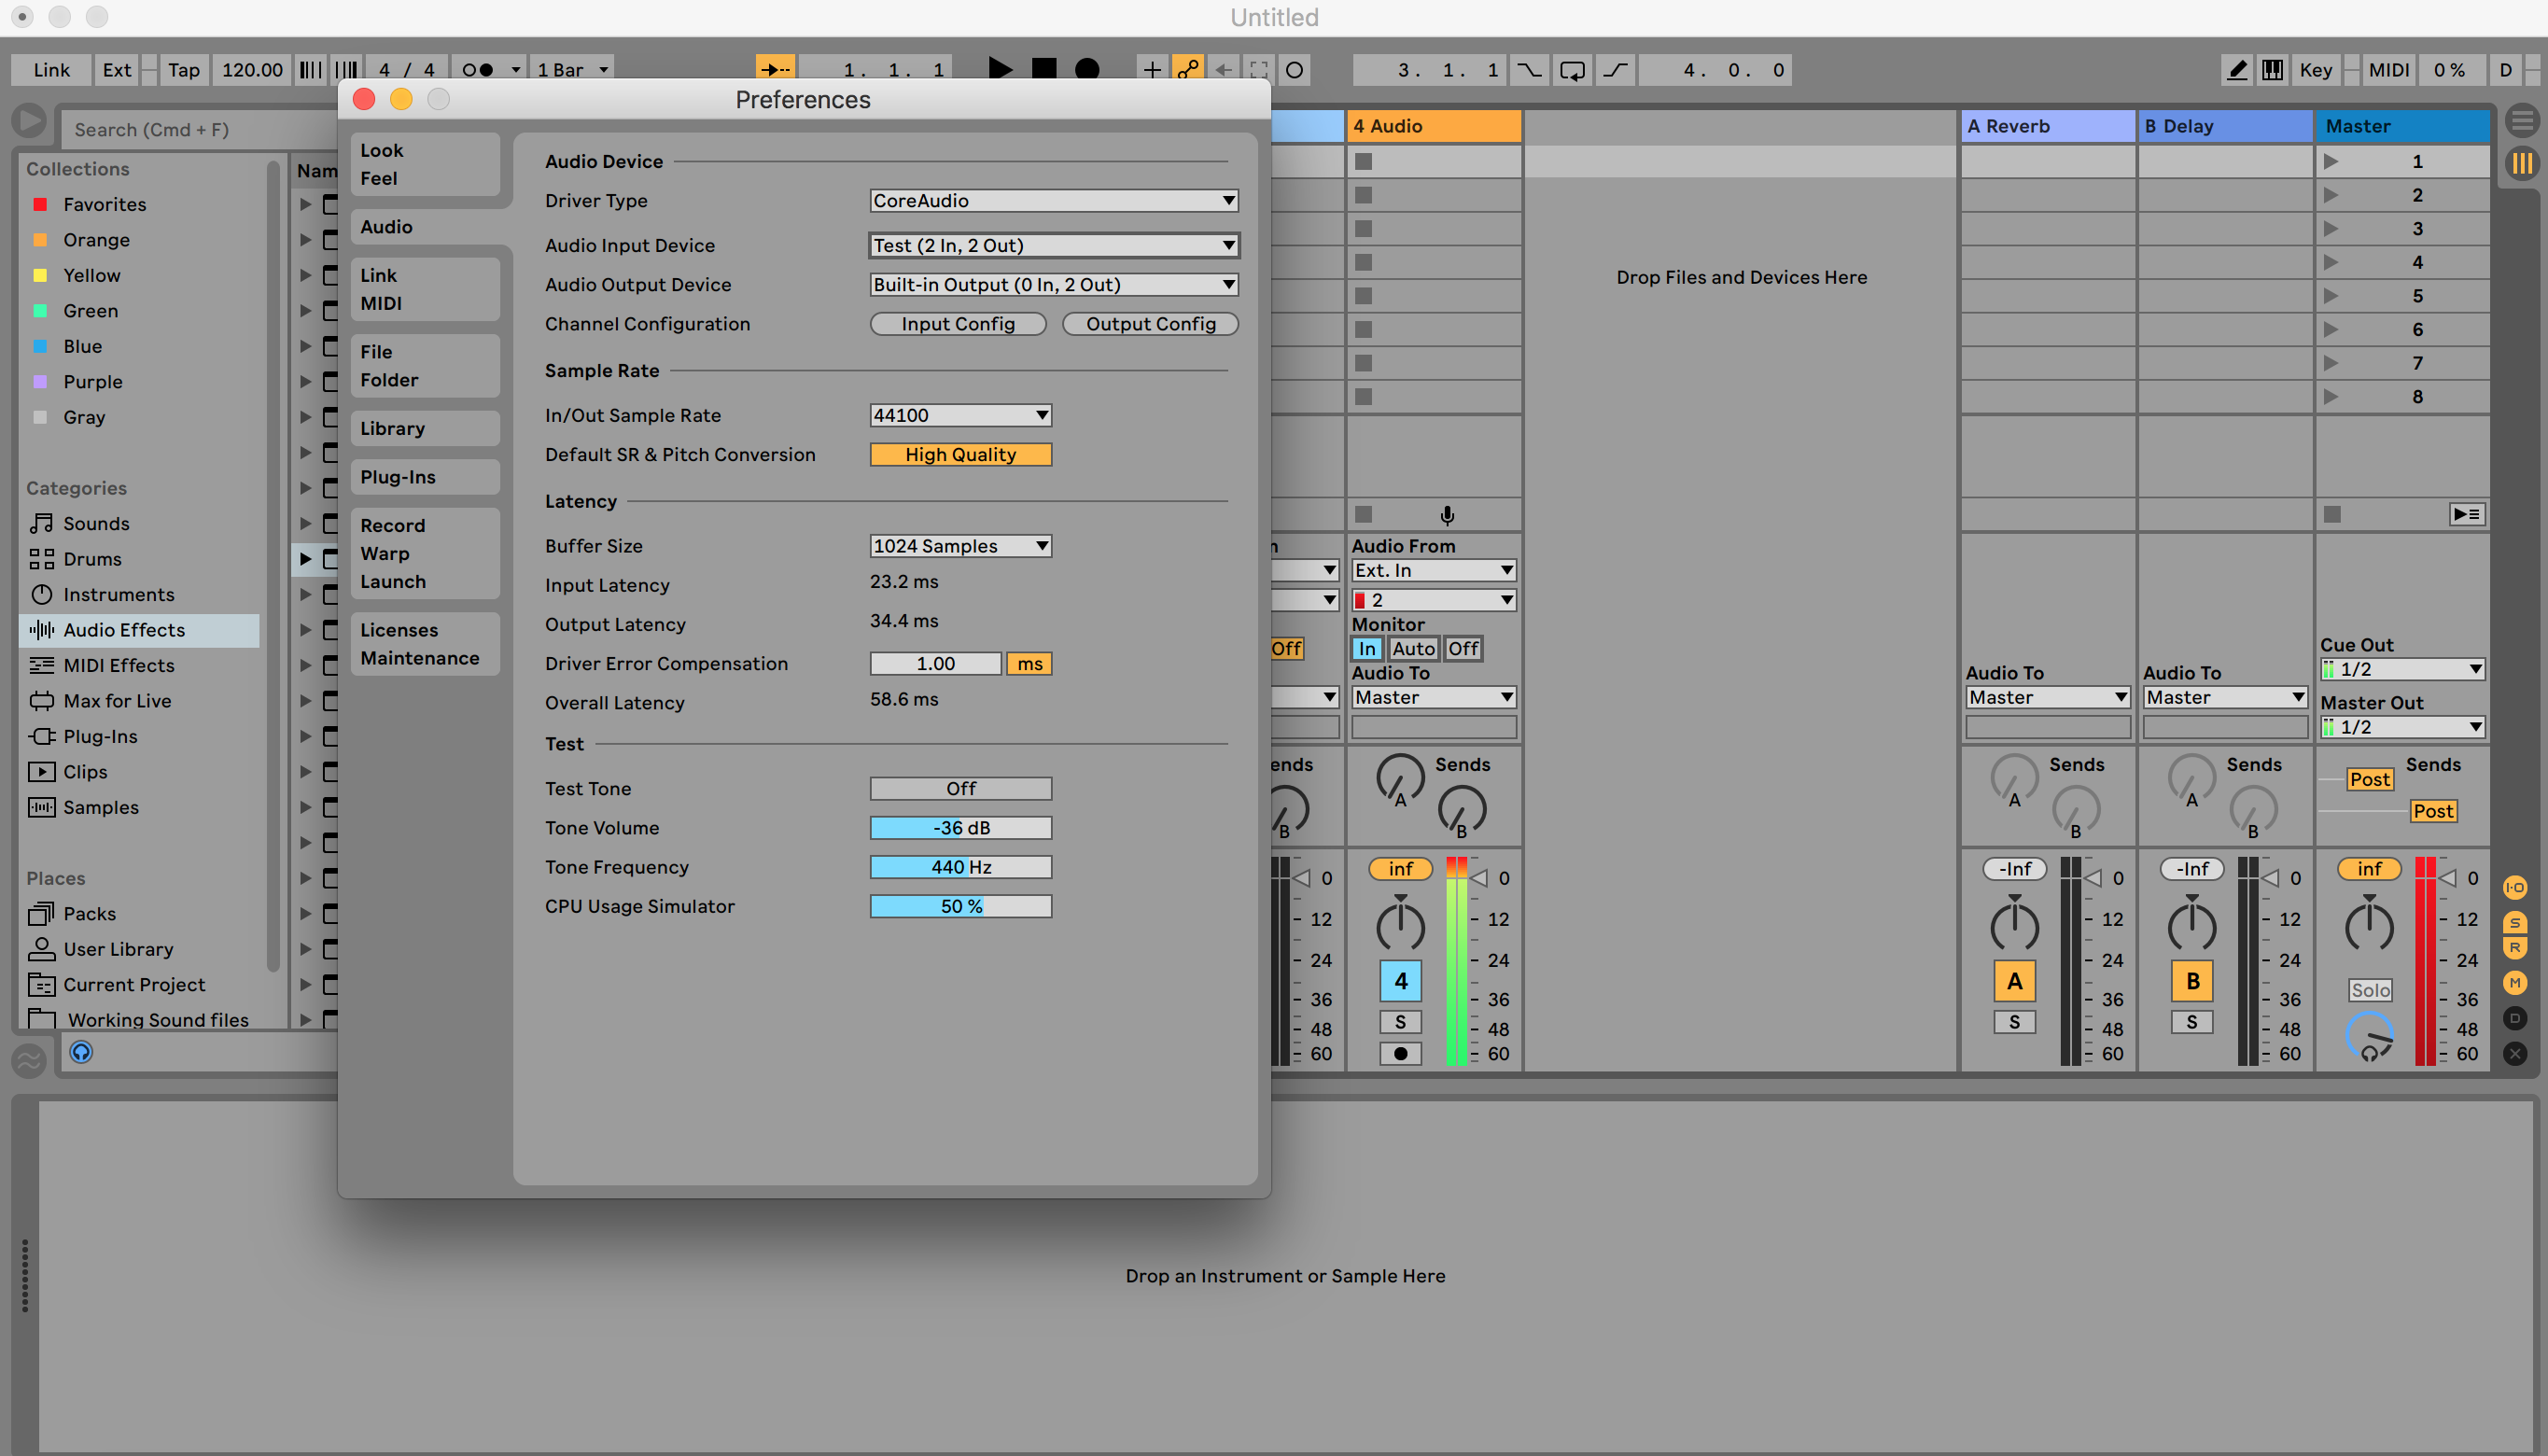This screenshot has height=1456, width=2548.
Task: Click the Tone Volume slider
Action: click(x=960, y=828)
